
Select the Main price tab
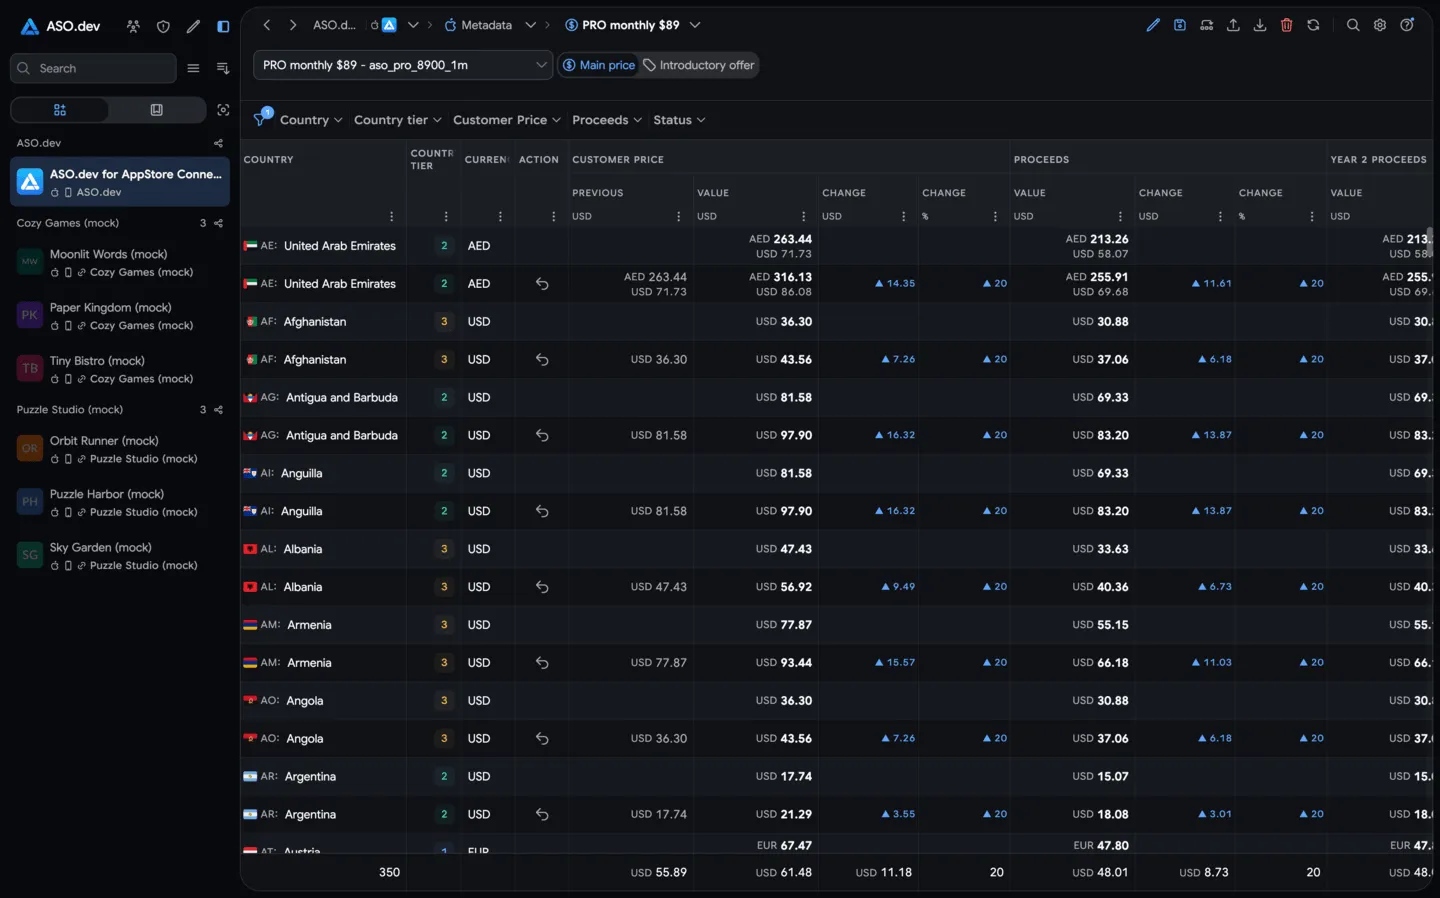tap(599, 65)
